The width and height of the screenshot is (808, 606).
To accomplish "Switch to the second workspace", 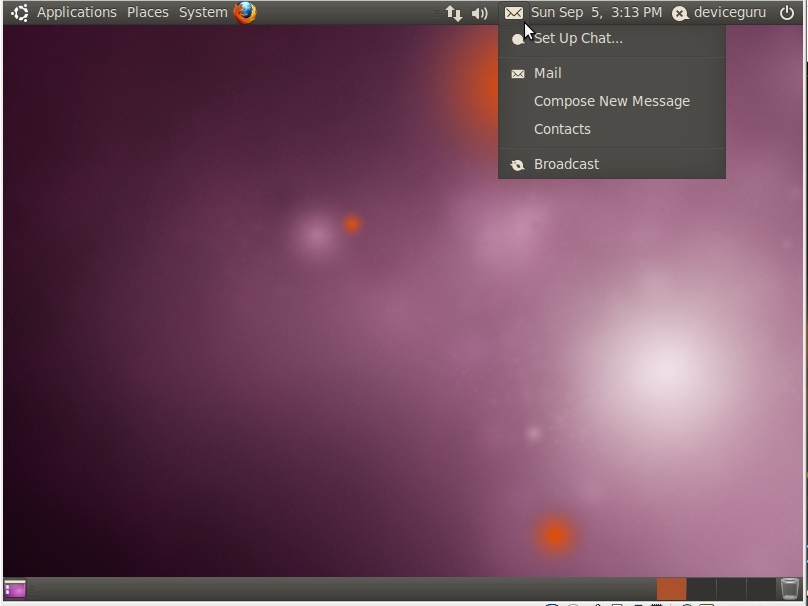I will pos(701,589).
